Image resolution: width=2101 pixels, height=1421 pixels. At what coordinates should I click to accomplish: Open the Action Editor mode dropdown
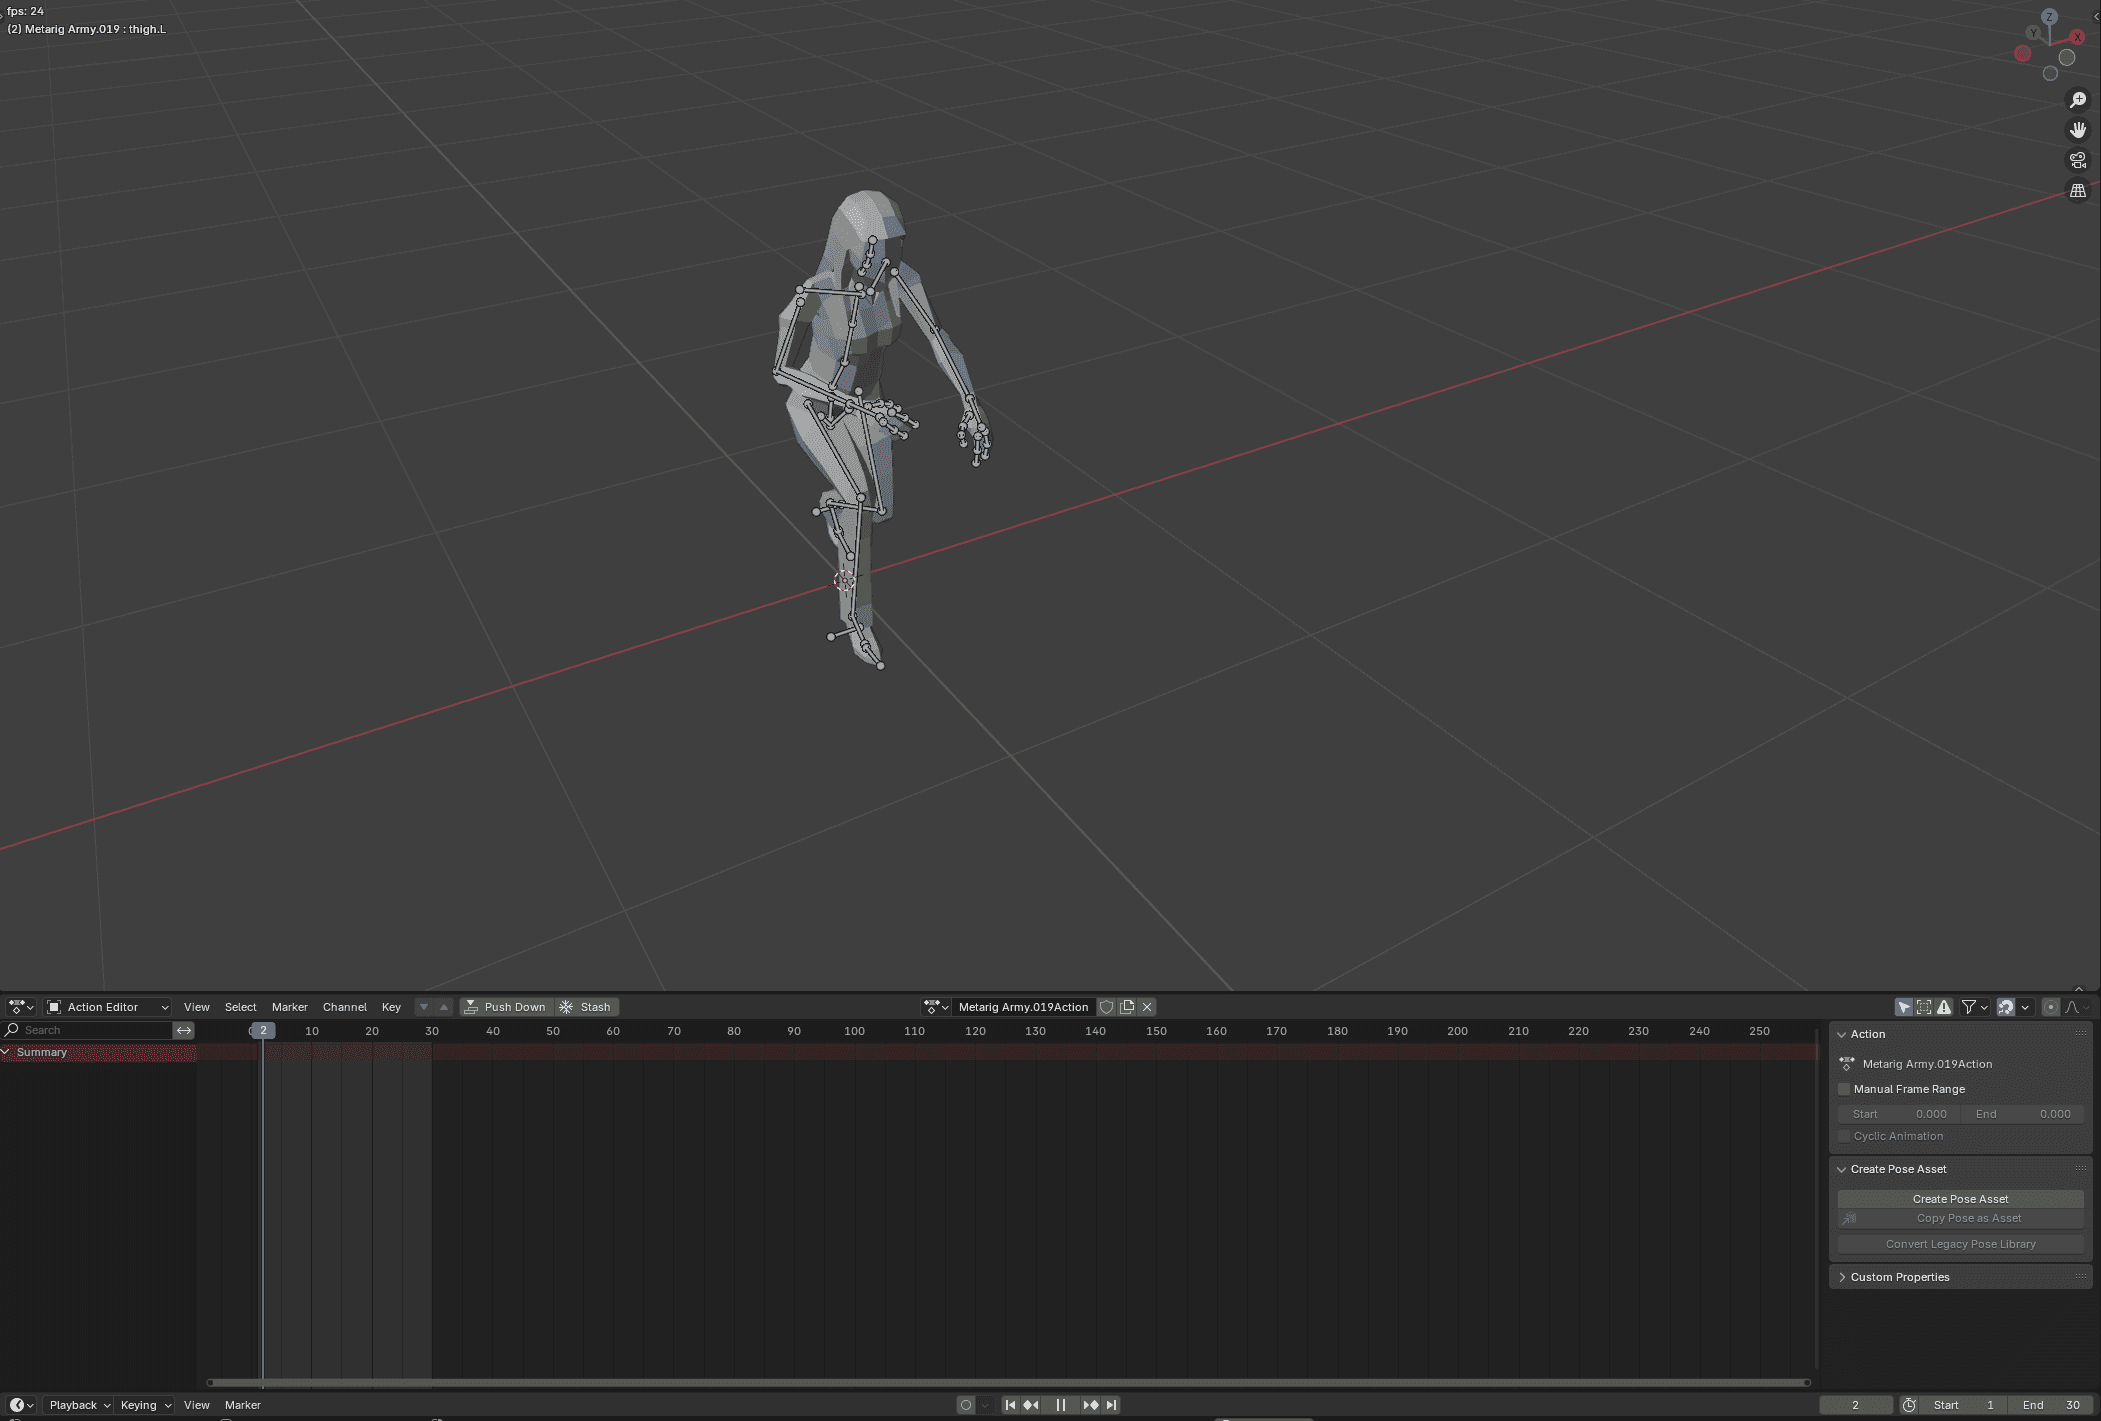[x=108, y=1007]
